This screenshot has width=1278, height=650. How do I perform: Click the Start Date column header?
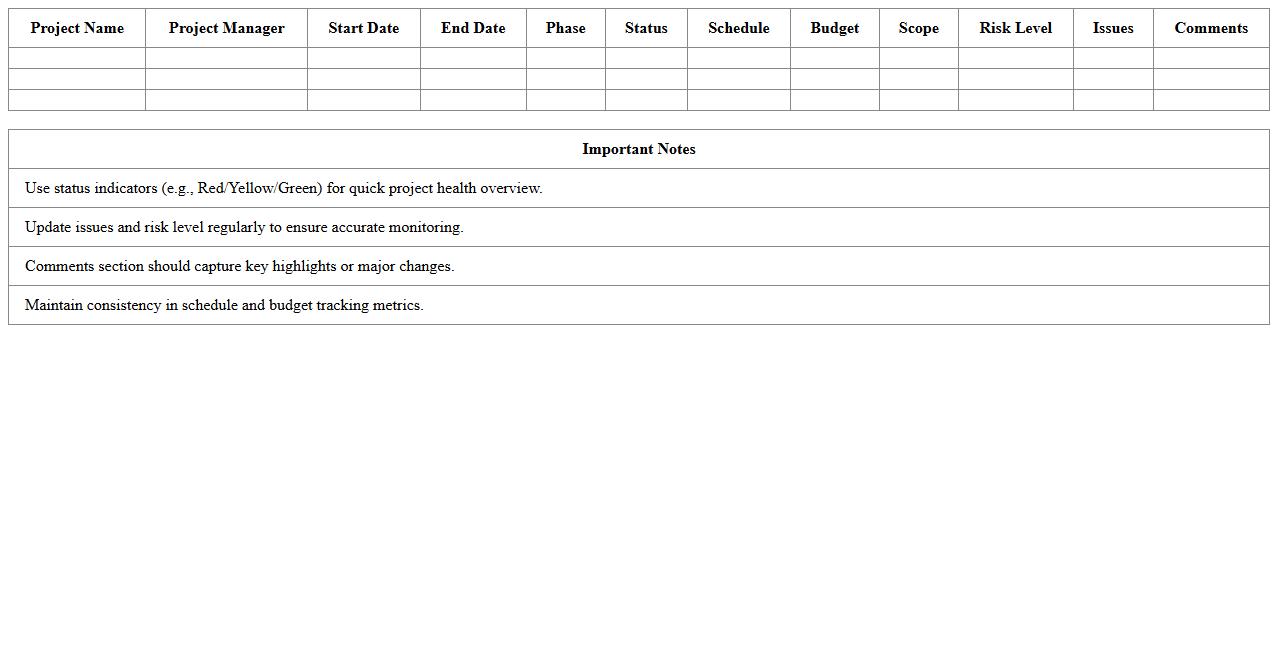click(363, 28)
